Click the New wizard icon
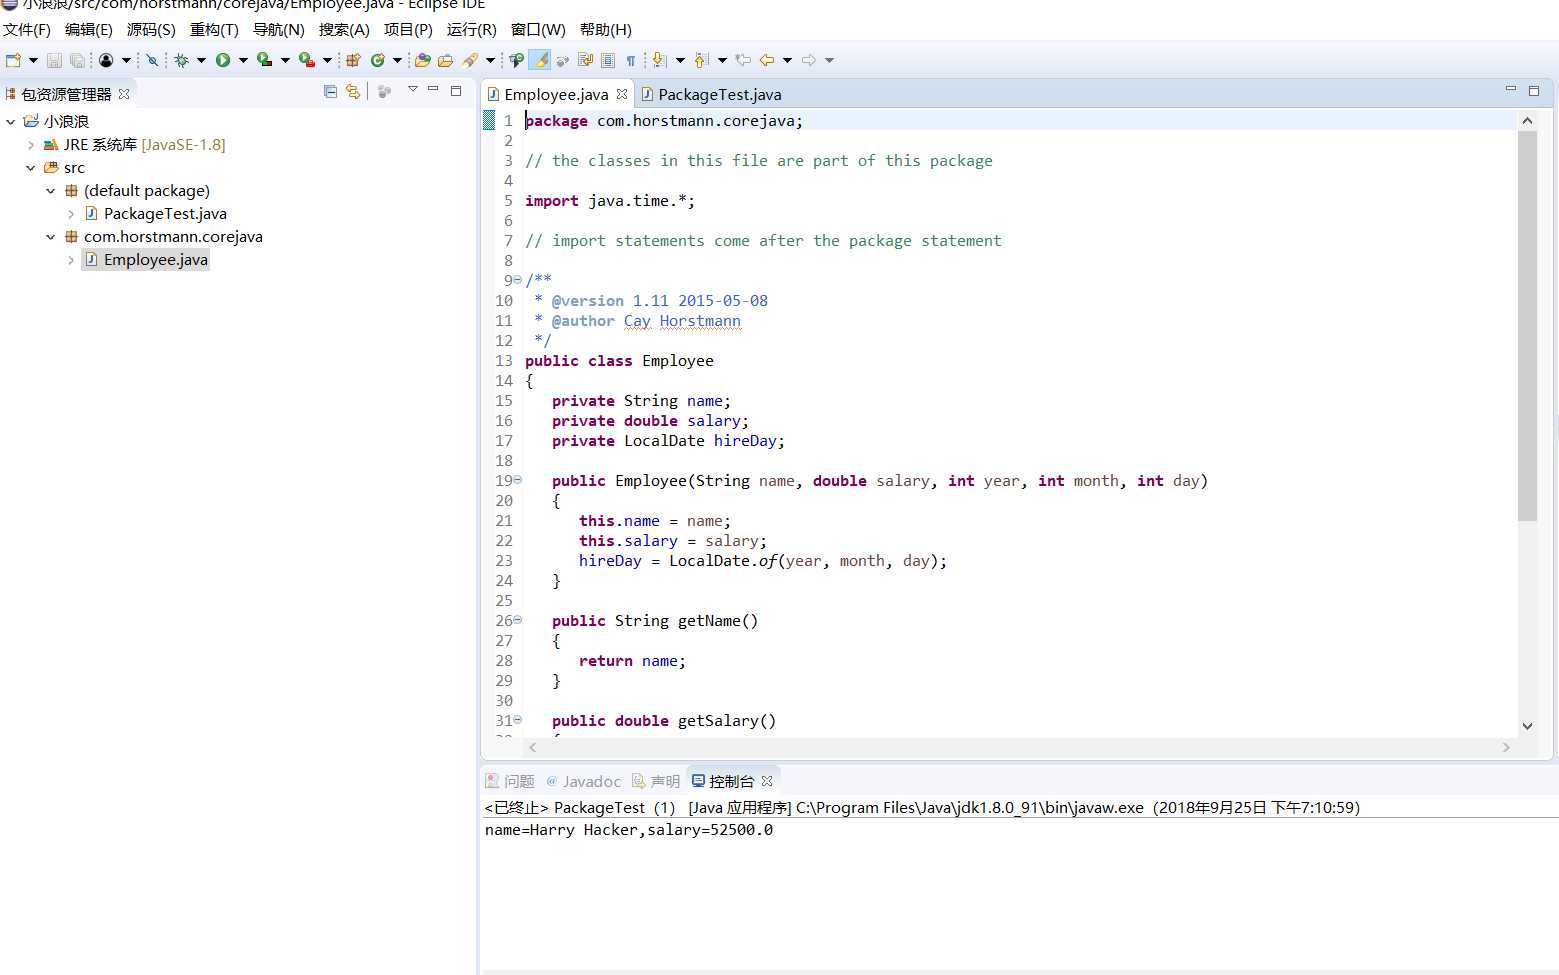 pyautogui.click(x=13, y=60)
